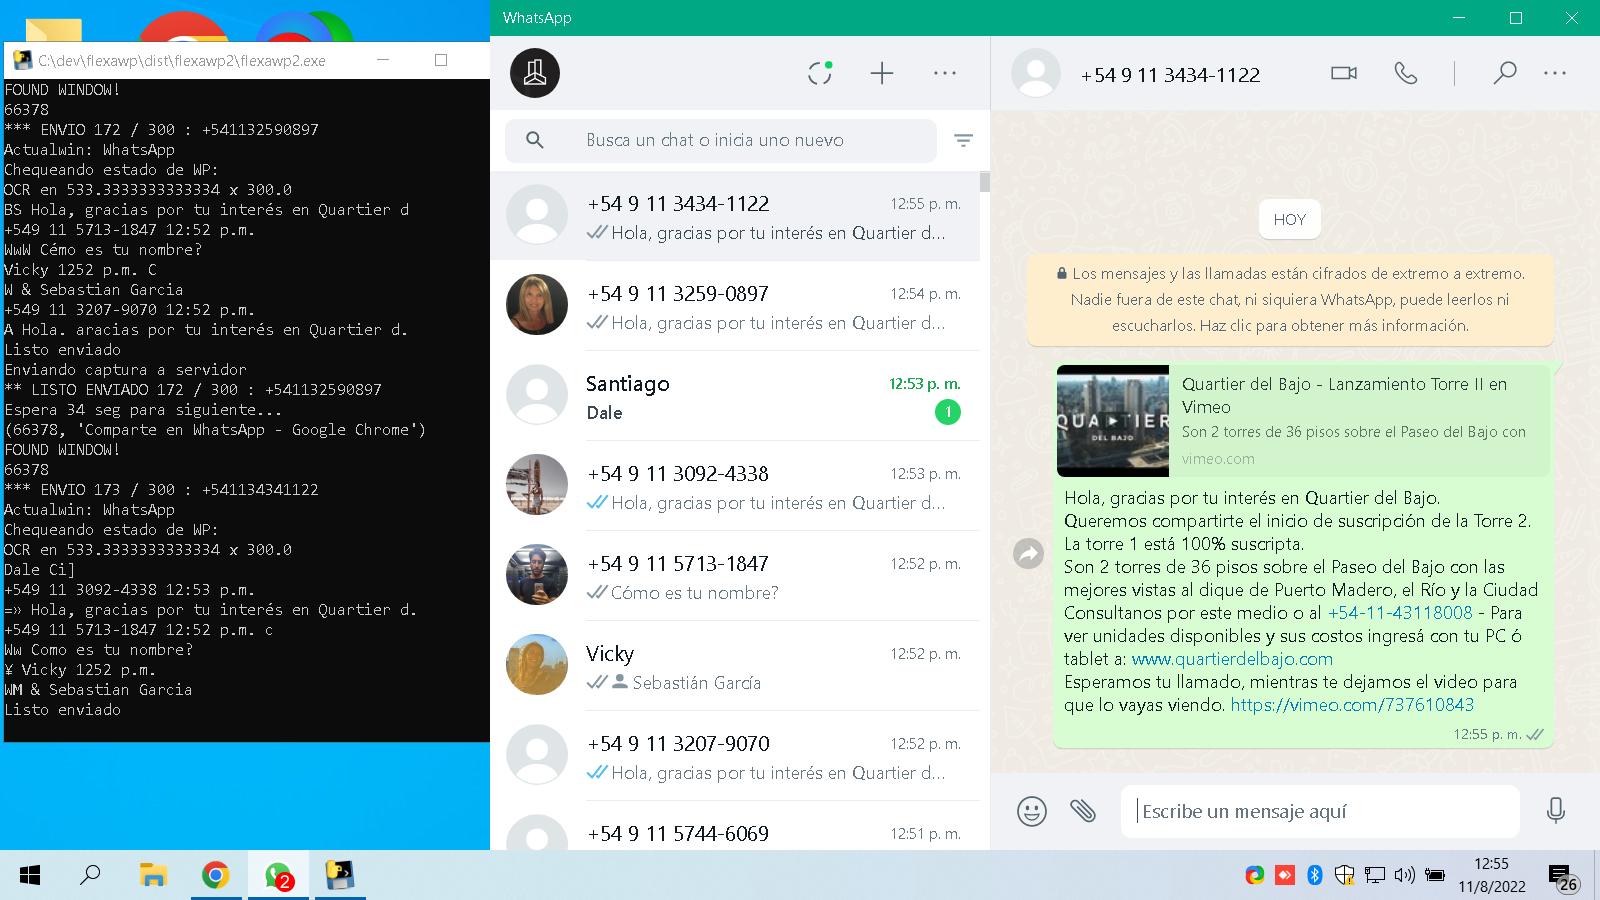The image size is (1600, 900).
Task: Click the unread badge on Santiago chat
Action: 947,412
